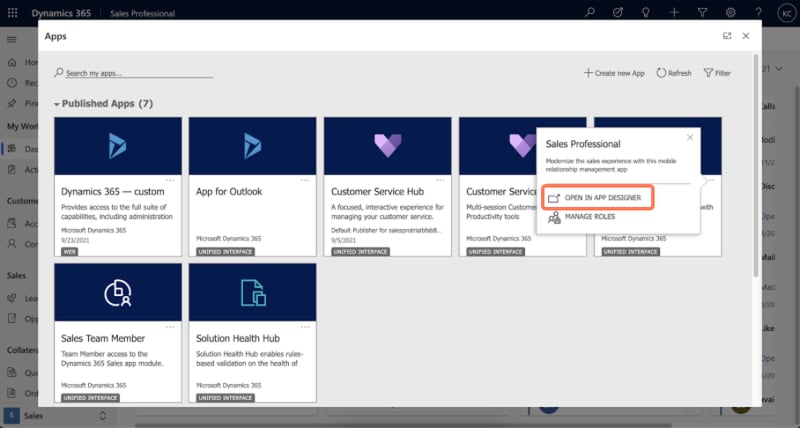Click the Apps dialog vertical scrollbar

pos(756,165)
